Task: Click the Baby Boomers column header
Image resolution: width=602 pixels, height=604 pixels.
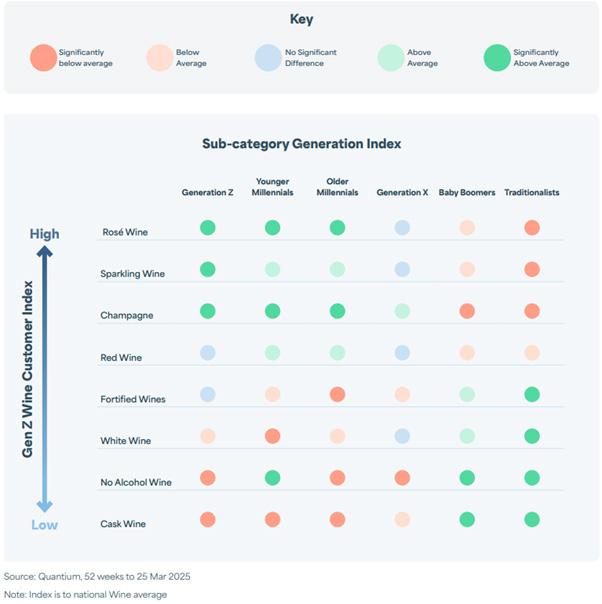Action: 467,192
